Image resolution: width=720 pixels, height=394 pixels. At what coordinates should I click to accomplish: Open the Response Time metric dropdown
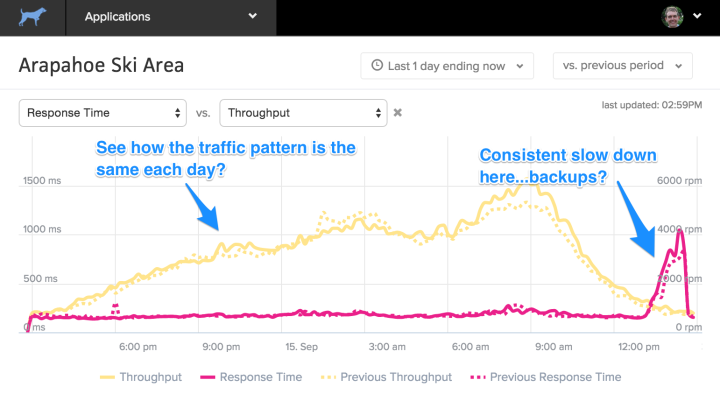click(x=102, y=113)
